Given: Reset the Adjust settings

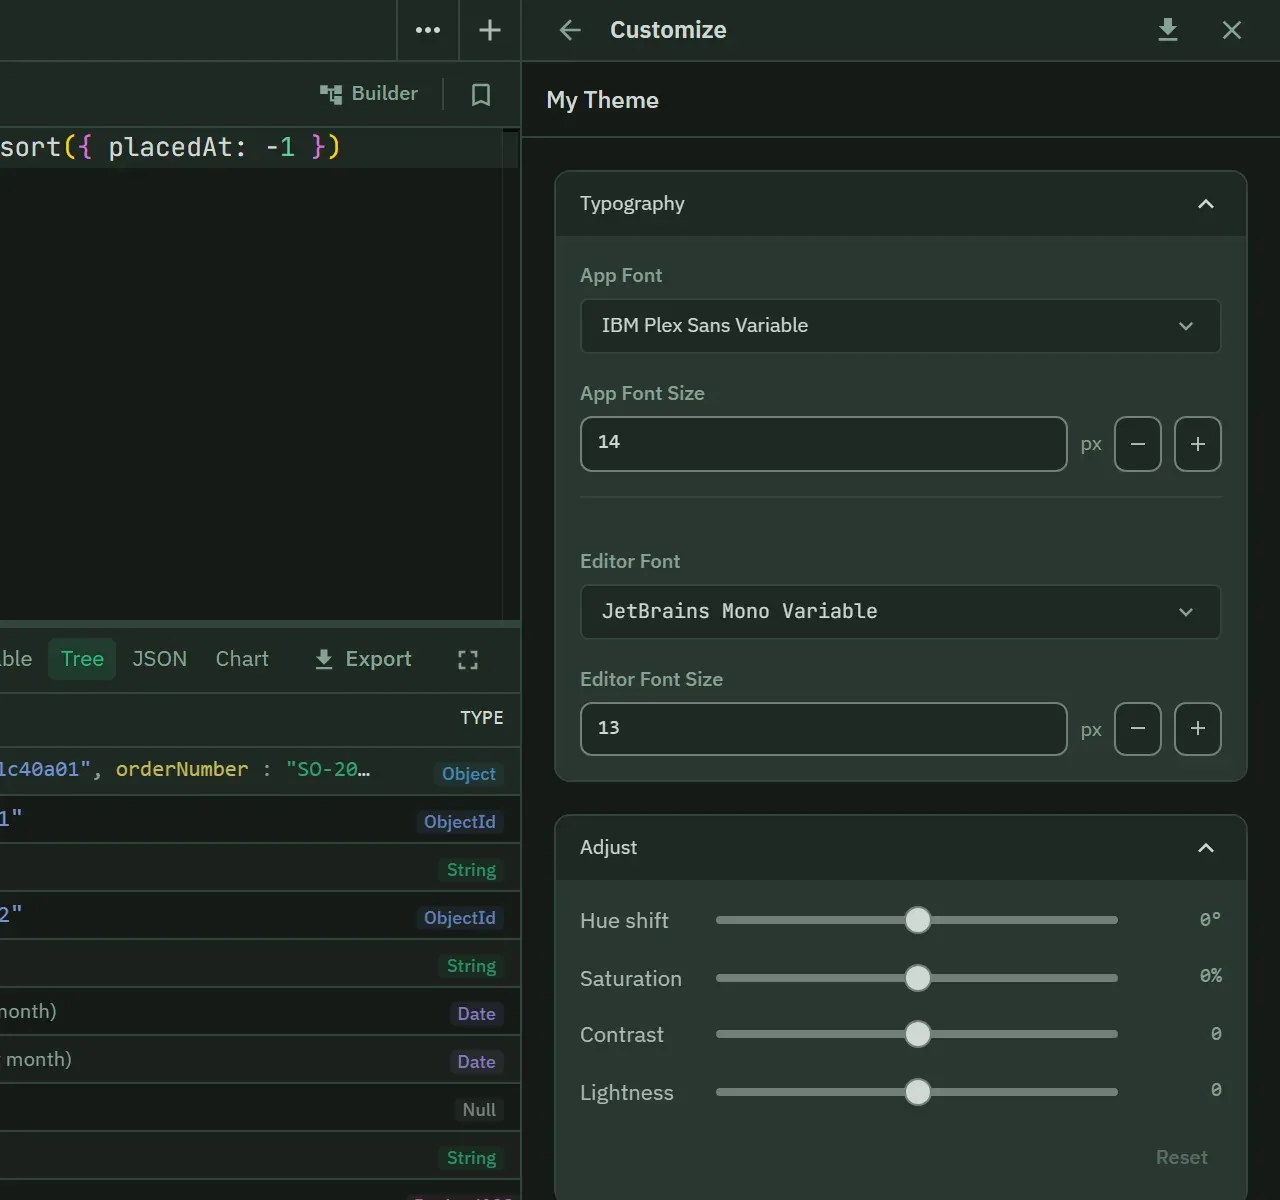Looking at the screenshot, I should coord(1182,1157).
